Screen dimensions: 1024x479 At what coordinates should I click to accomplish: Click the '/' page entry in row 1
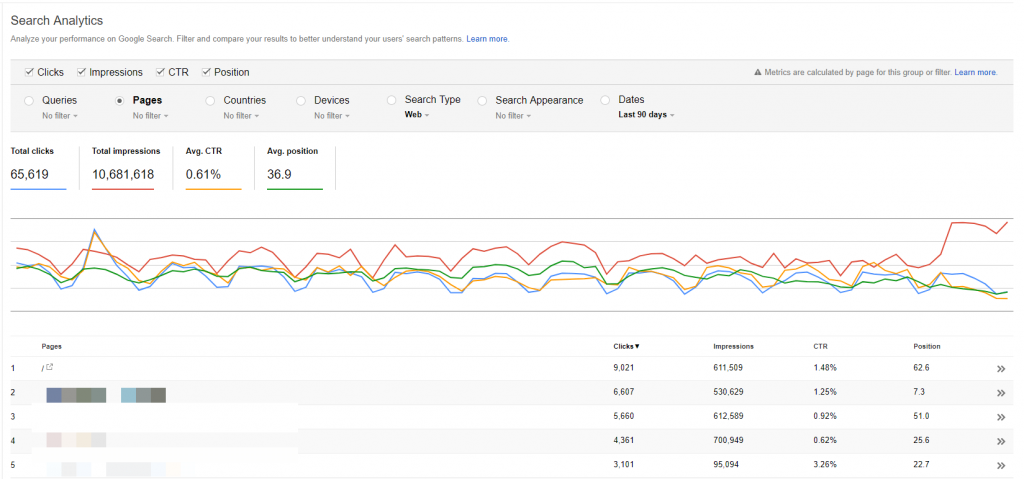pyautogui.click(x=42, y=369)
